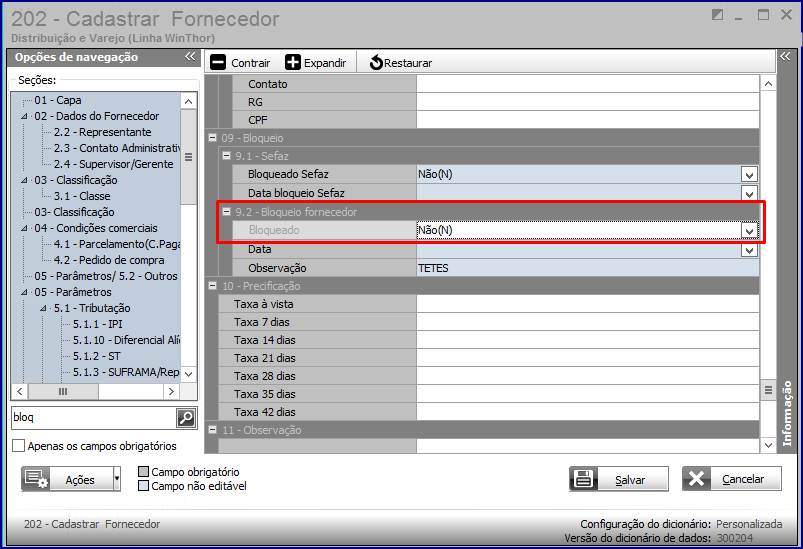Open the Bloqueado fornecedor dropdown arrow
This screenshot has height=549, width=803.
[x=749, y=231]
